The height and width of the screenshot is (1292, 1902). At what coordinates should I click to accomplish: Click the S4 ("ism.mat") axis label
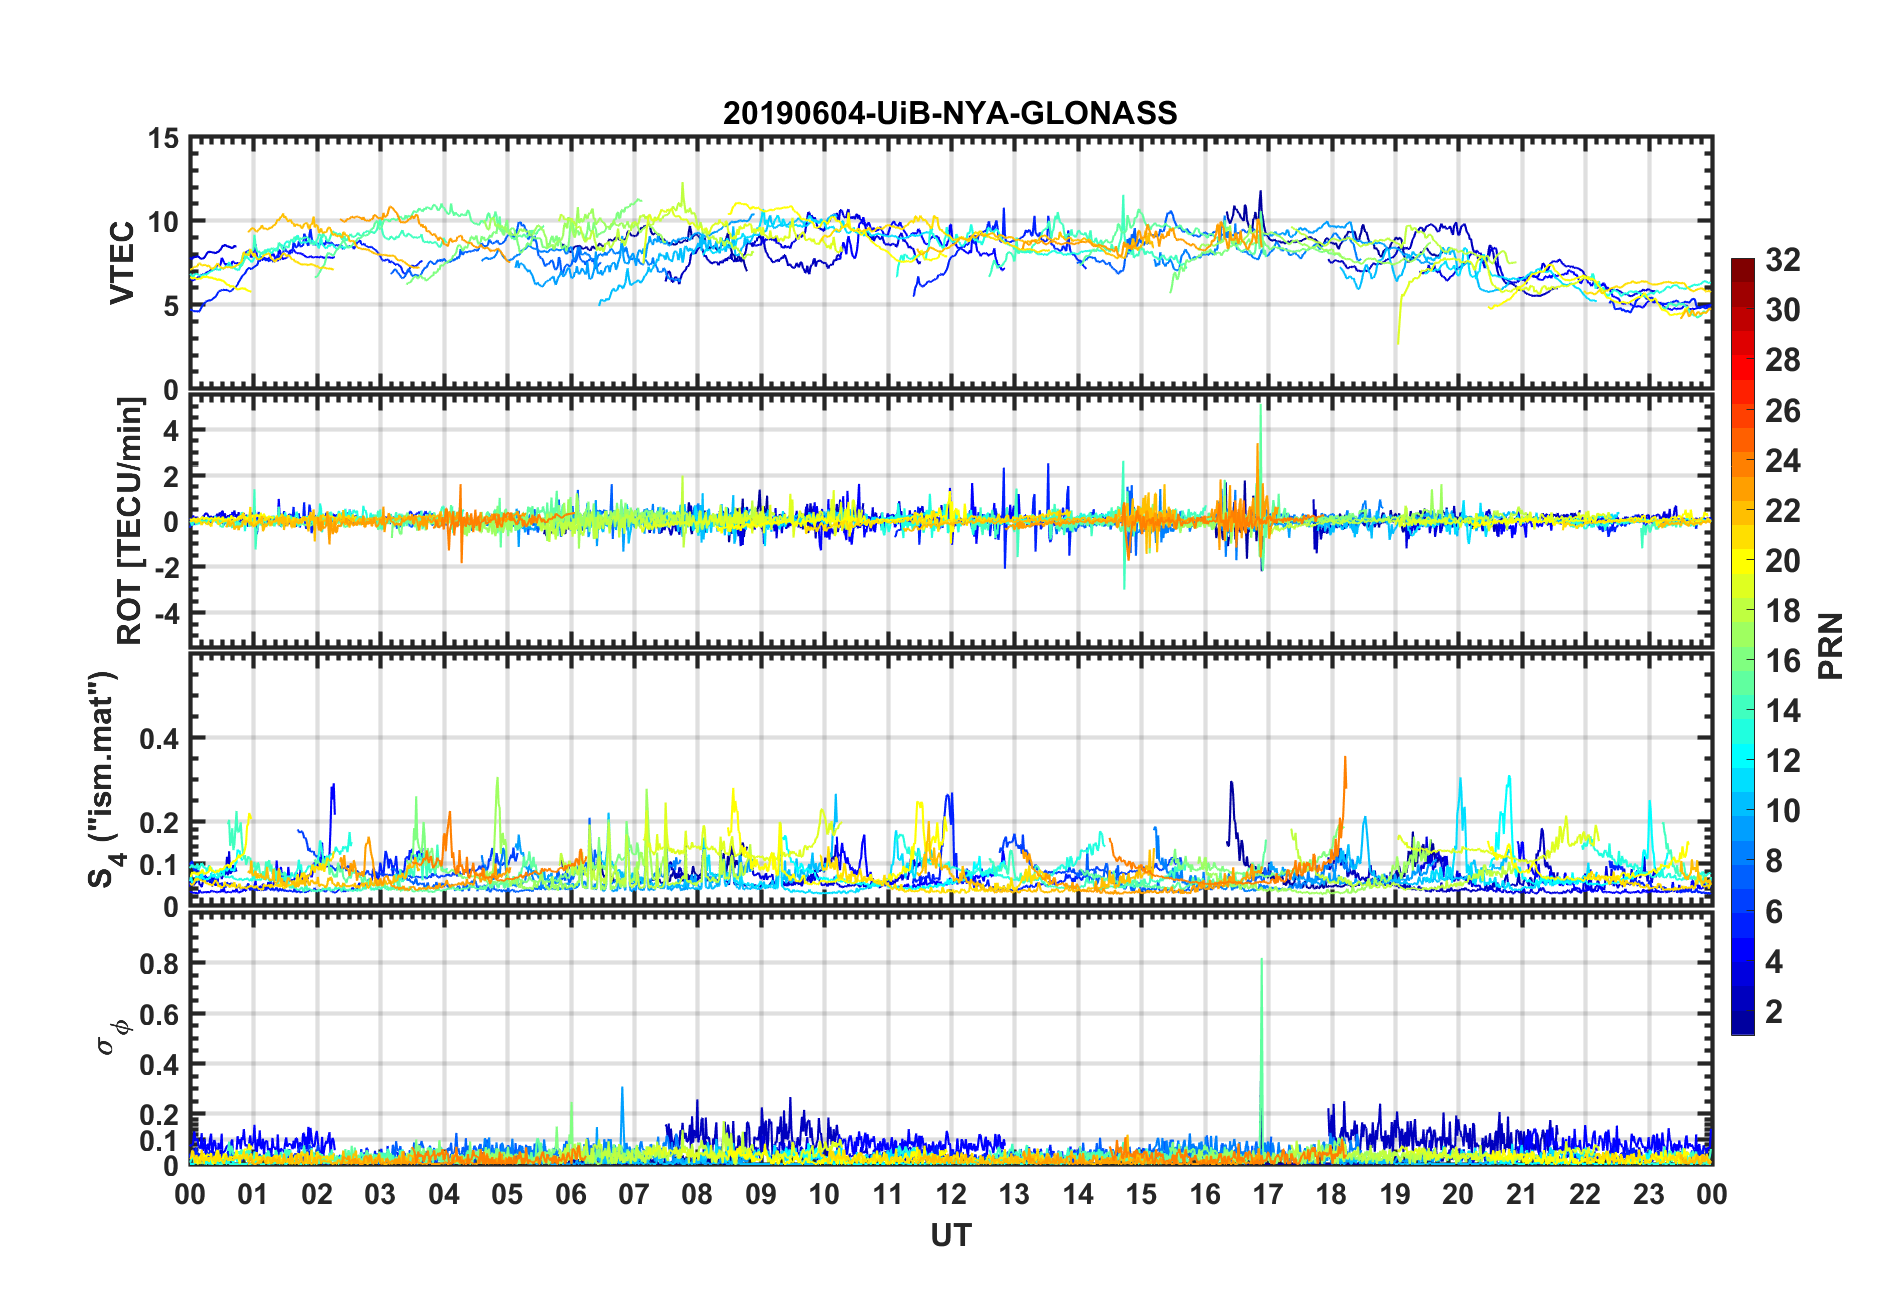coord(102,779)
